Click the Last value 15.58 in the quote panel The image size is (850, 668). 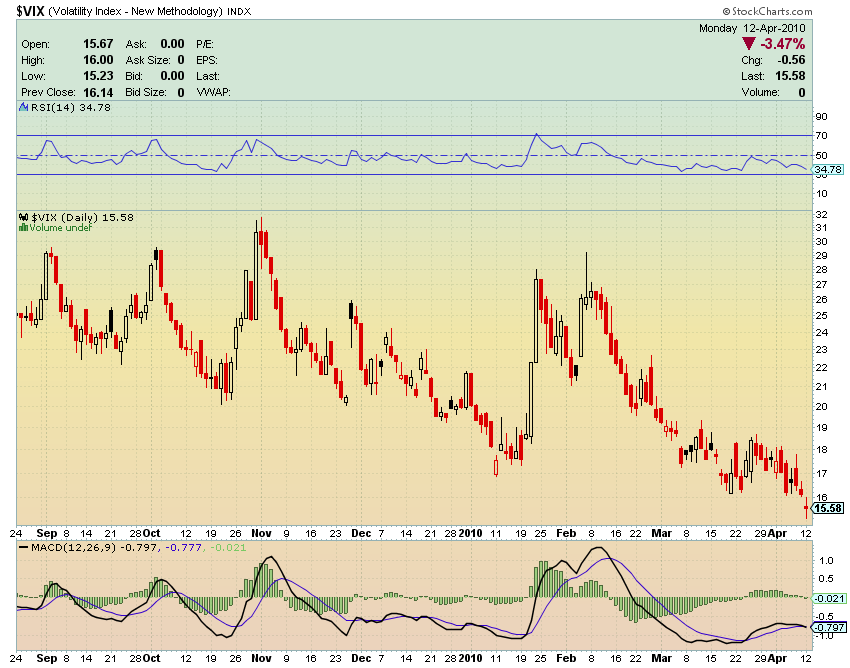[790, 76]
